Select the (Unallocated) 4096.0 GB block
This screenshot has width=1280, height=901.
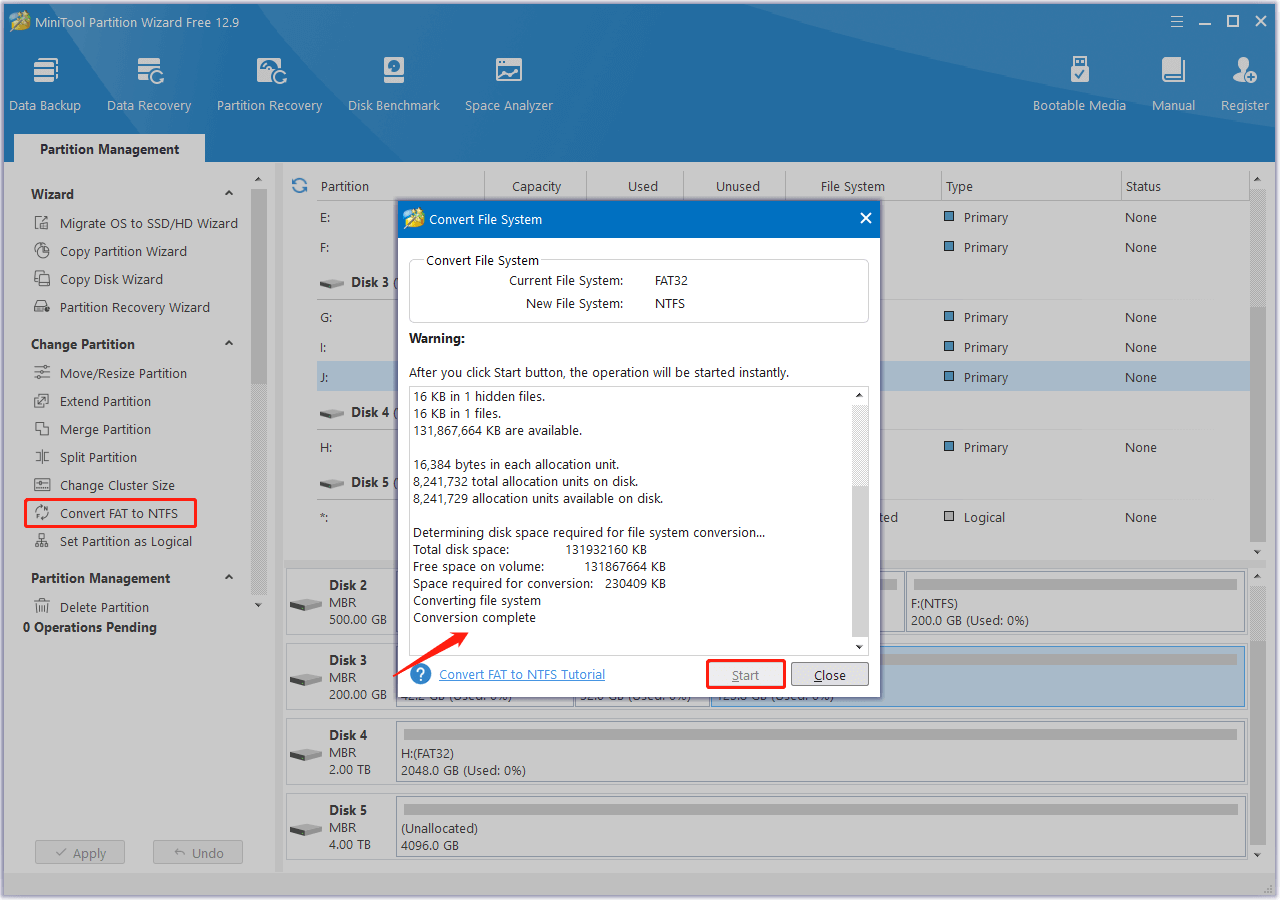click(x=820, y=827)
